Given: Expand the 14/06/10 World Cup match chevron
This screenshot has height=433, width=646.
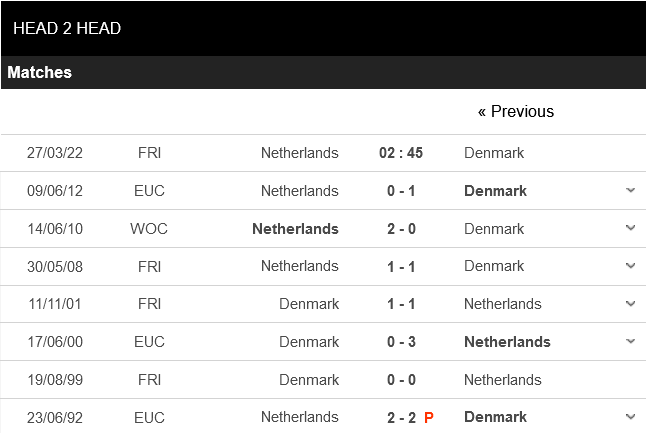Looking at the screenshot, I should point(630,228).
